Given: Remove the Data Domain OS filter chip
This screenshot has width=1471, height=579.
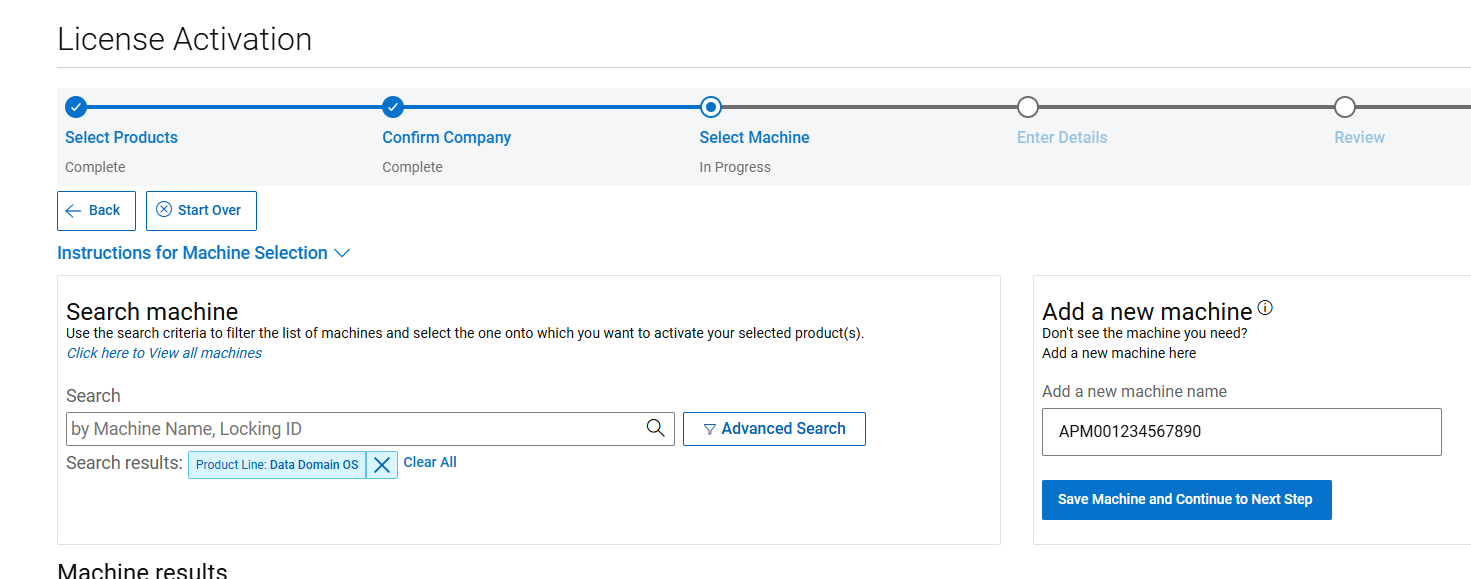Looking at the screenshot, I should pyautogui.click(x=381, y=464).
